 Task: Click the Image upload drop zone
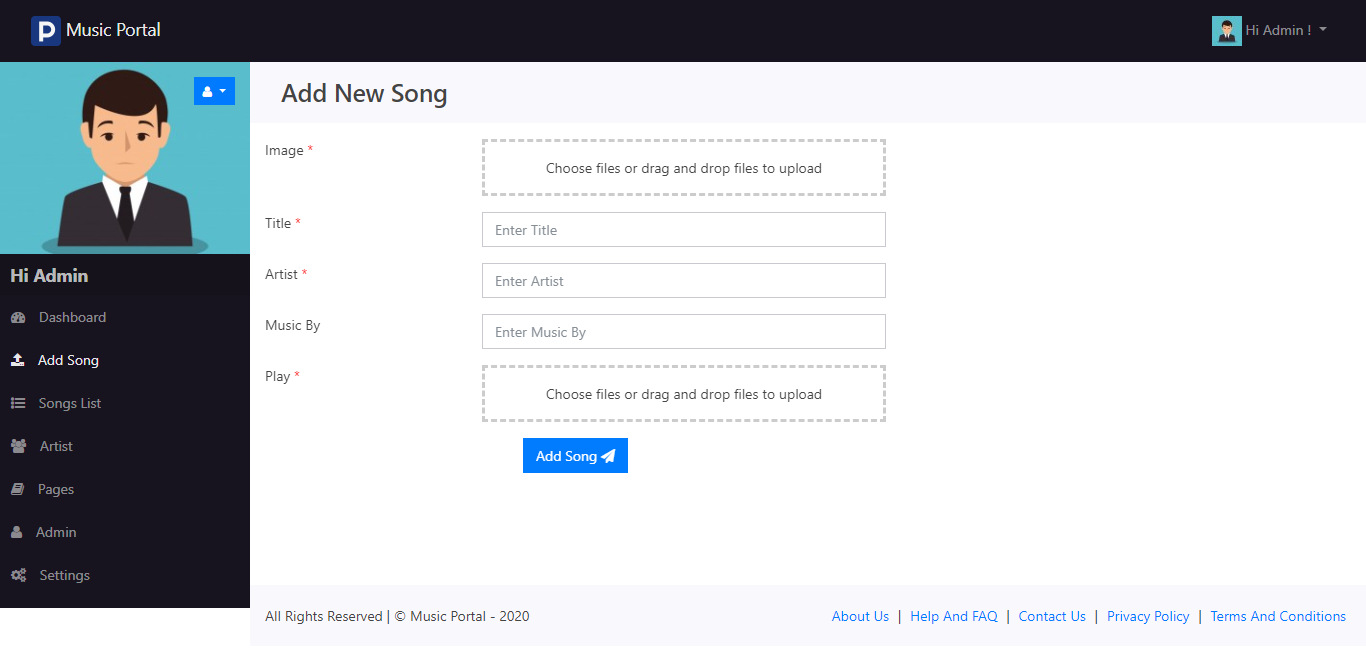[x=683, y=167]
